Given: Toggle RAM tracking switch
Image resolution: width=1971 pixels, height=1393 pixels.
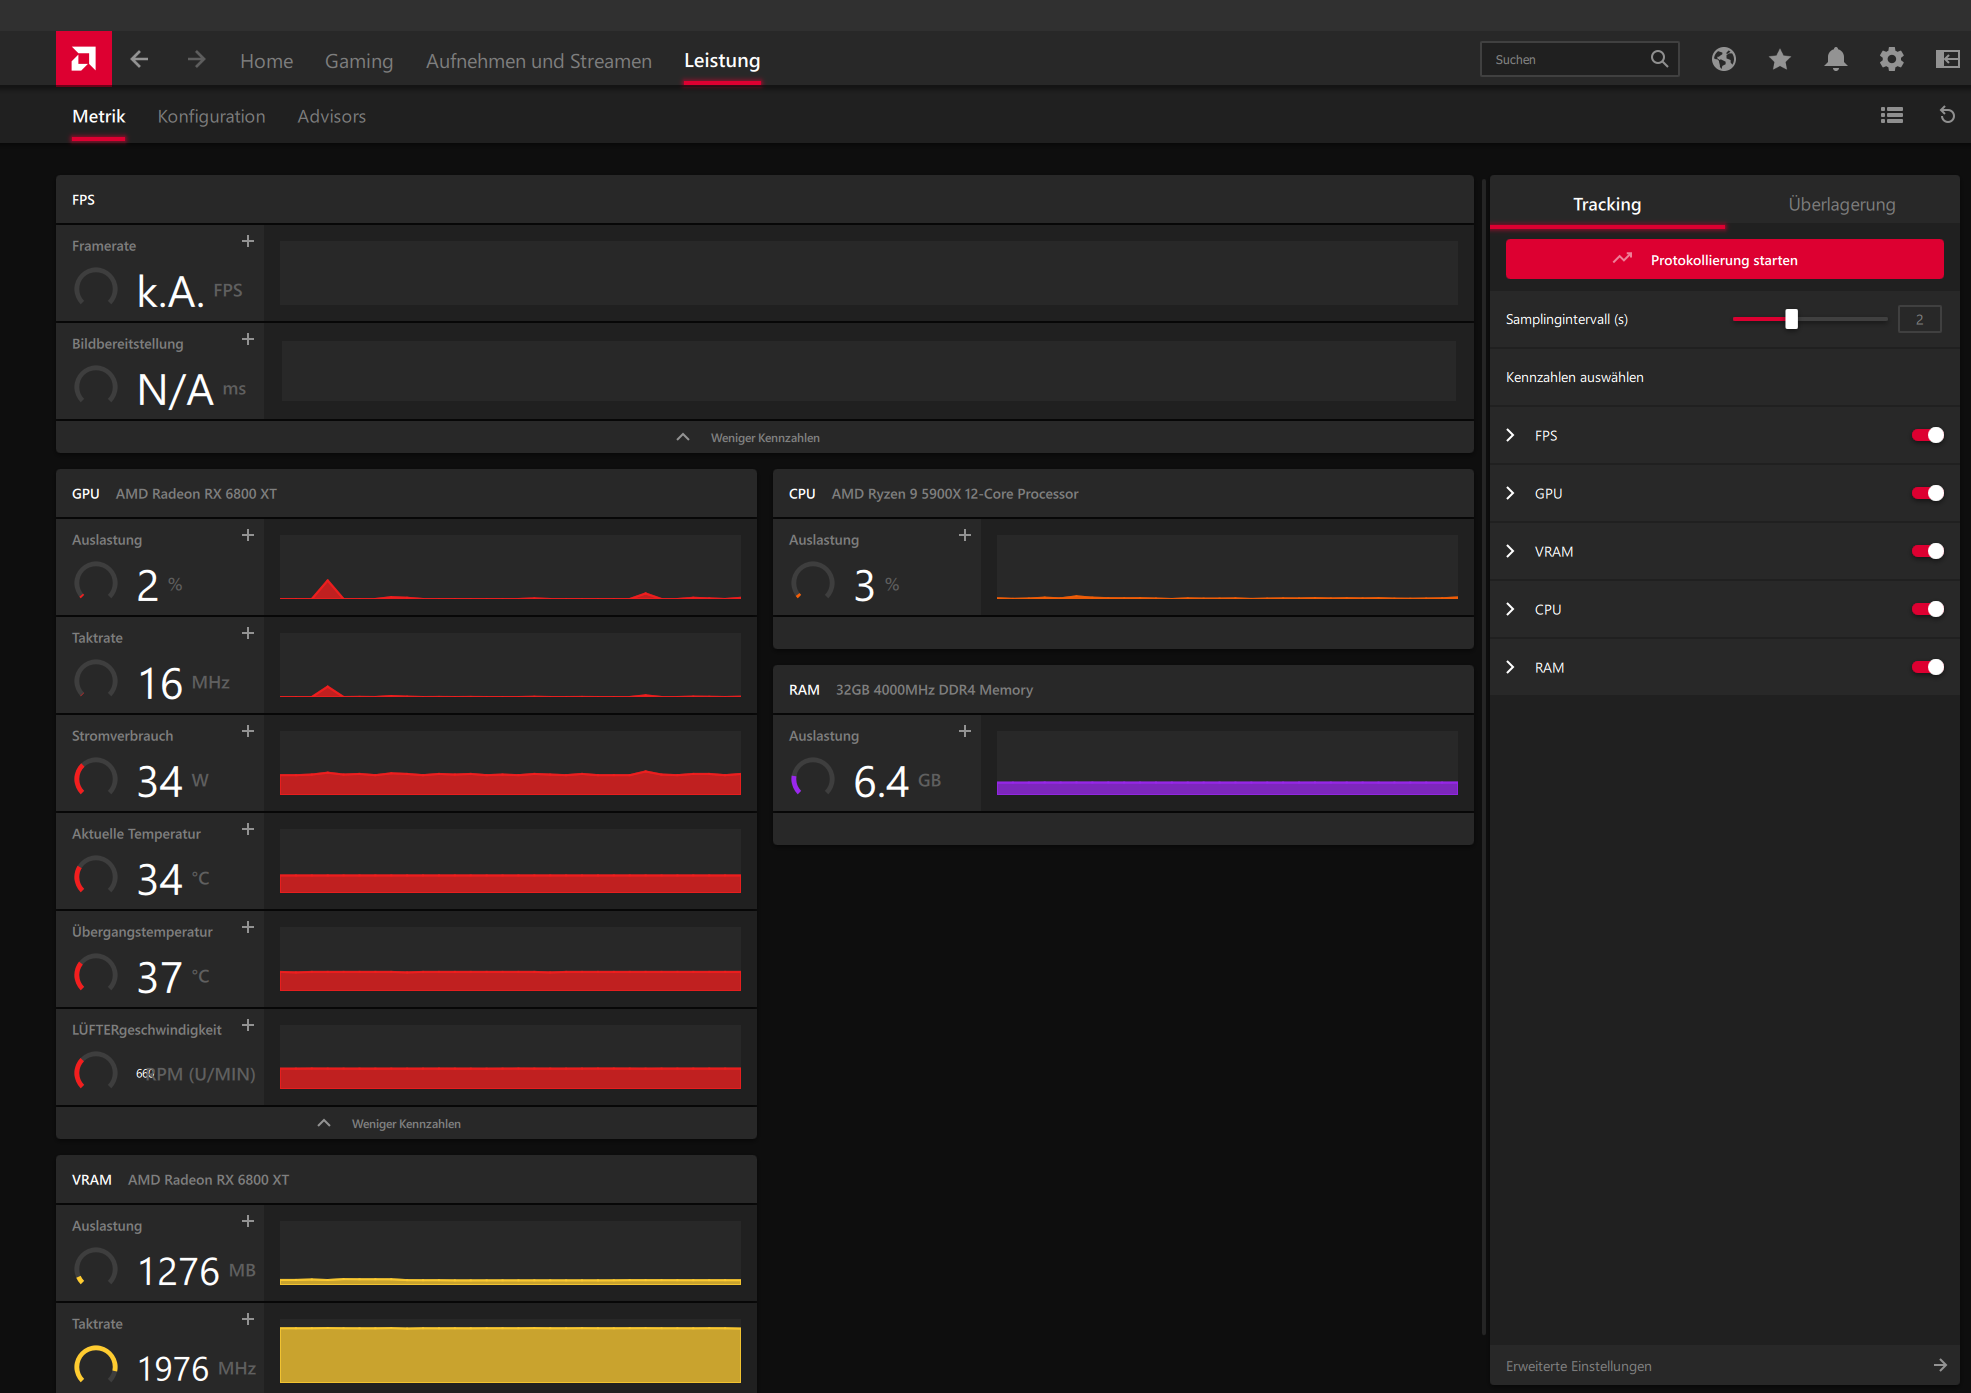Looking at the screenshot, I should pyautogui.click(x=1927, y=667).
